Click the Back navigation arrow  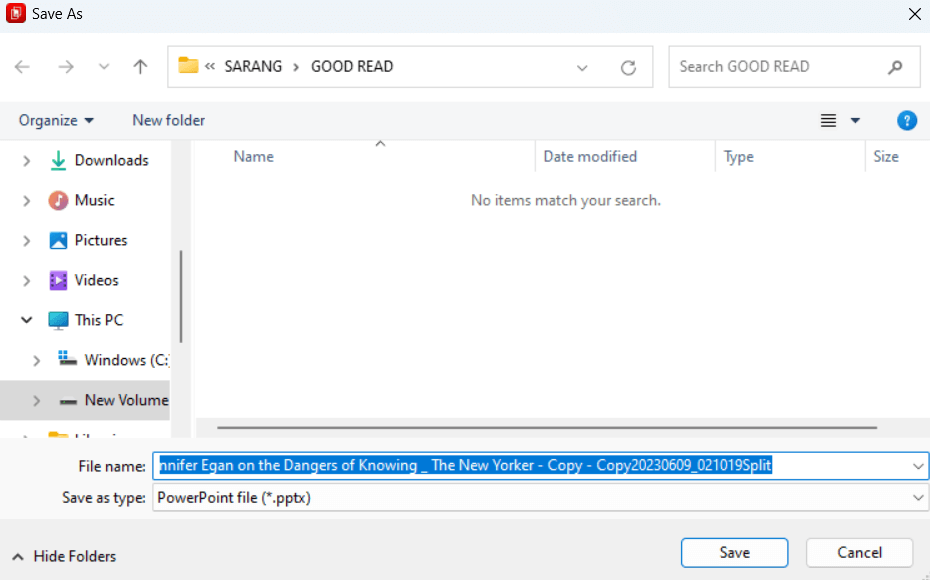23,67
